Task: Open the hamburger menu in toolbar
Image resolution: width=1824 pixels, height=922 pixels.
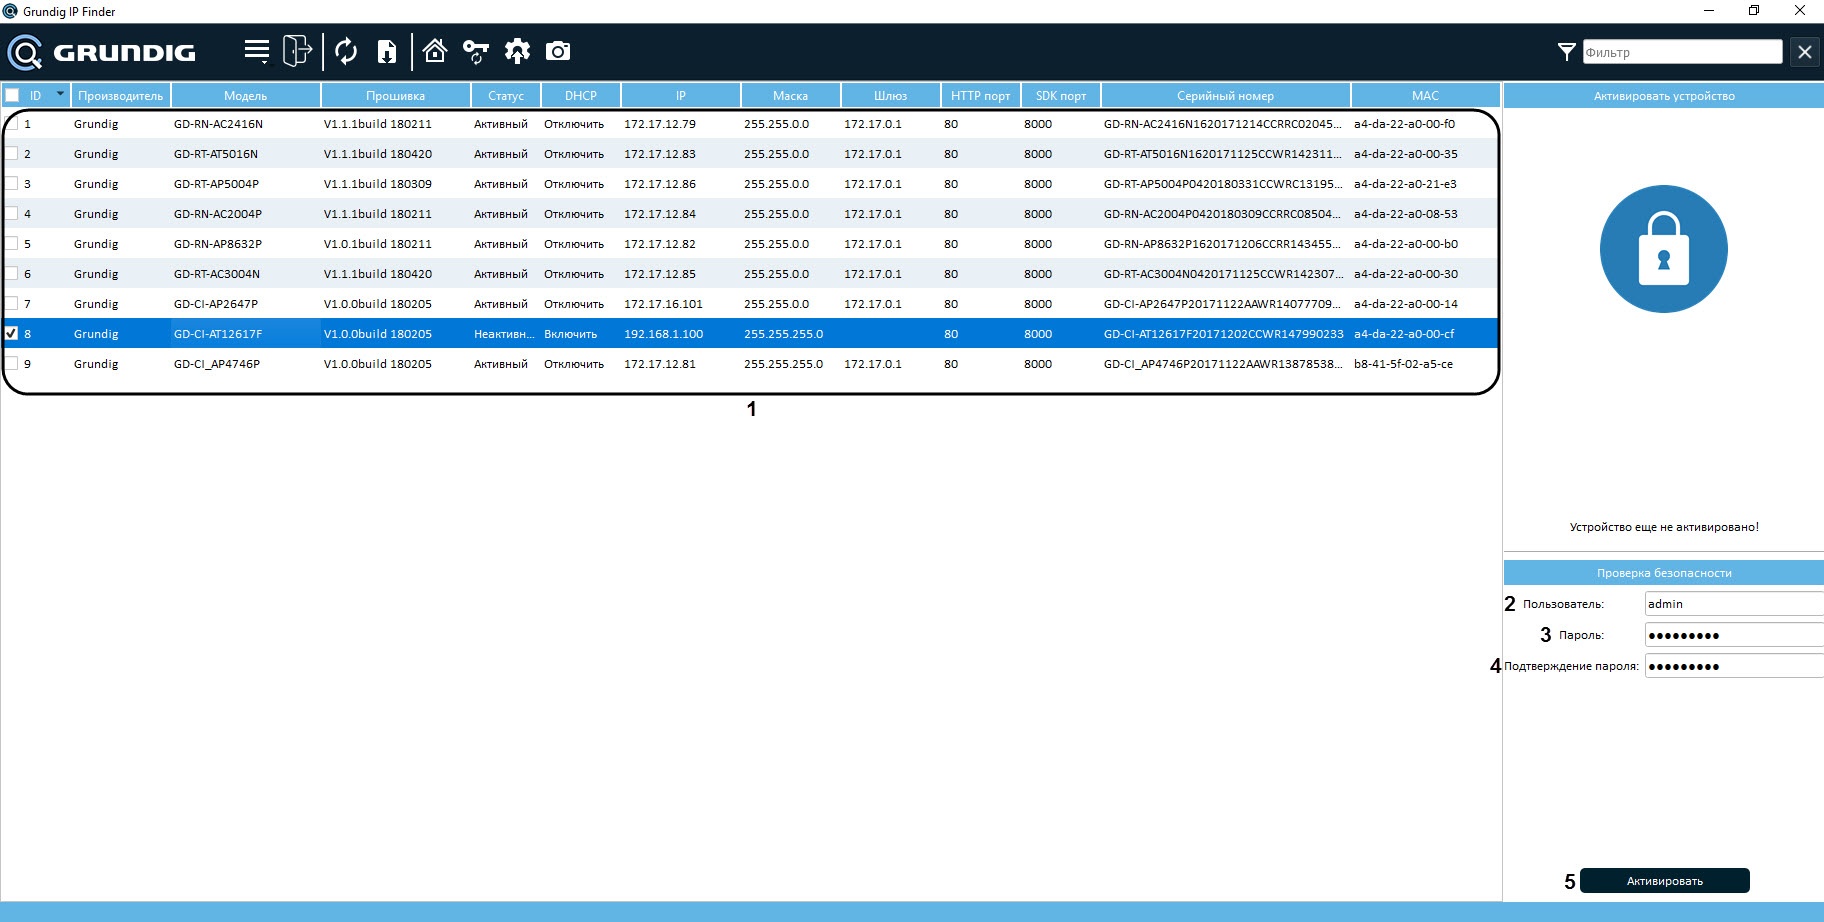Action: point(257,51)
